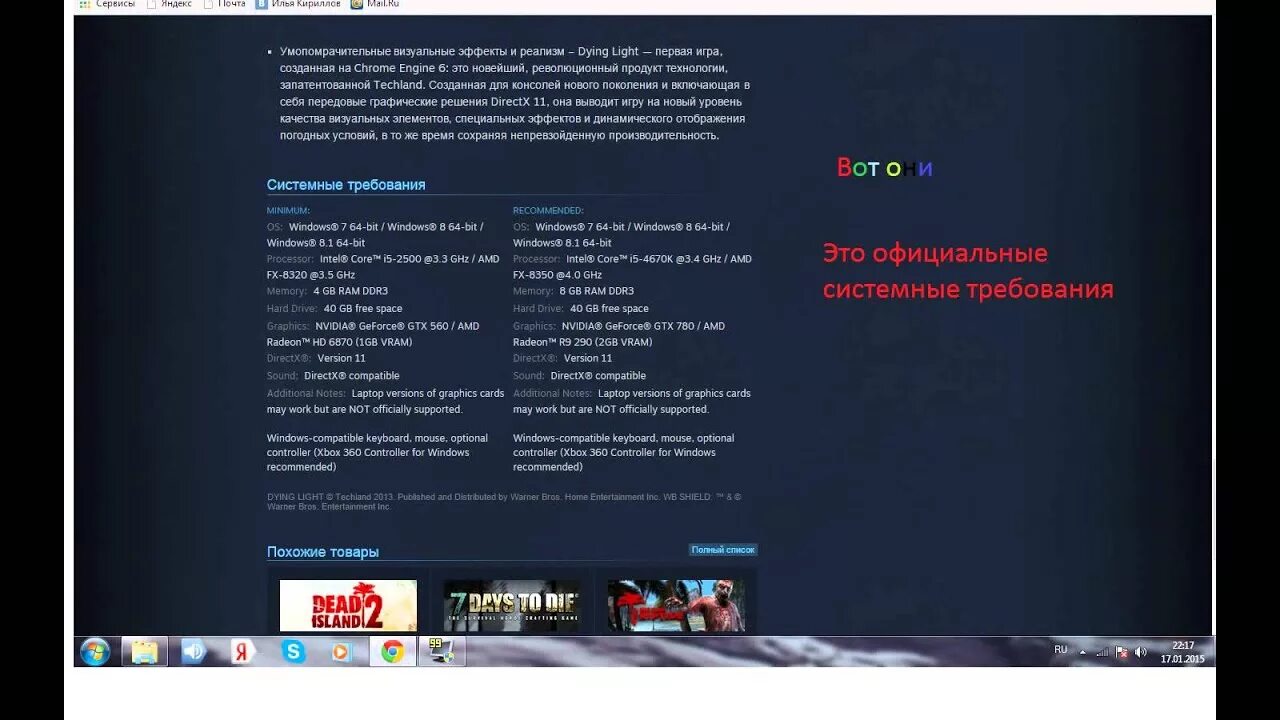Open the Илья Кириллов VK bookmark
This screenshot has height=720, width=1280.
tap(298, 4)
